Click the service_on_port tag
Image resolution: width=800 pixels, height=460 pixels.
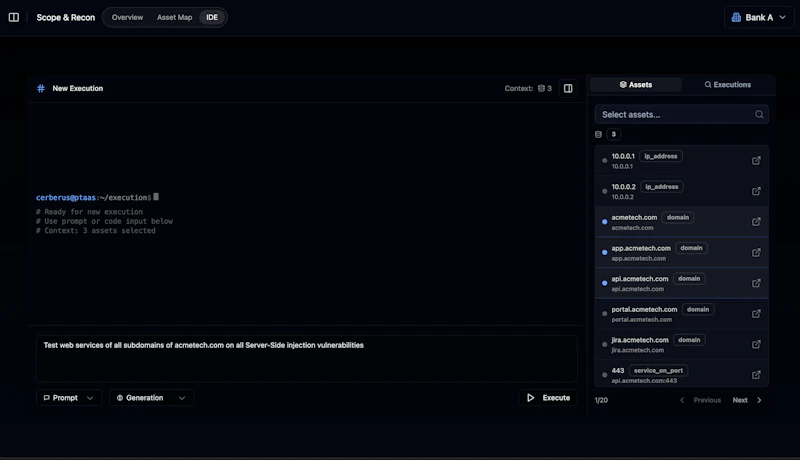(x=658, y=370)
